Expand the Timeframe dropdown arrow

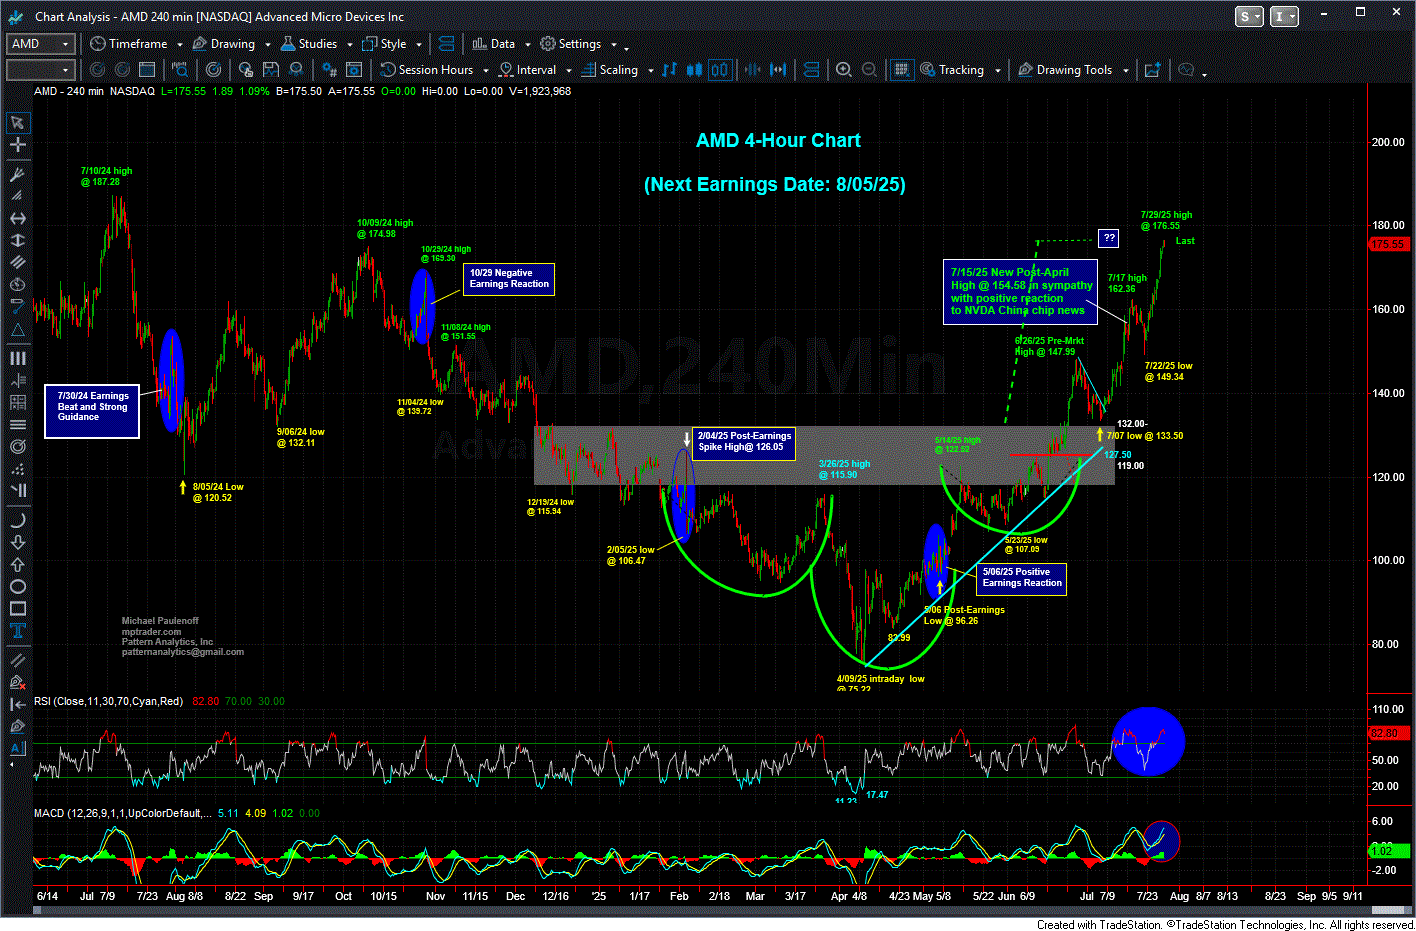pos(180,45)
